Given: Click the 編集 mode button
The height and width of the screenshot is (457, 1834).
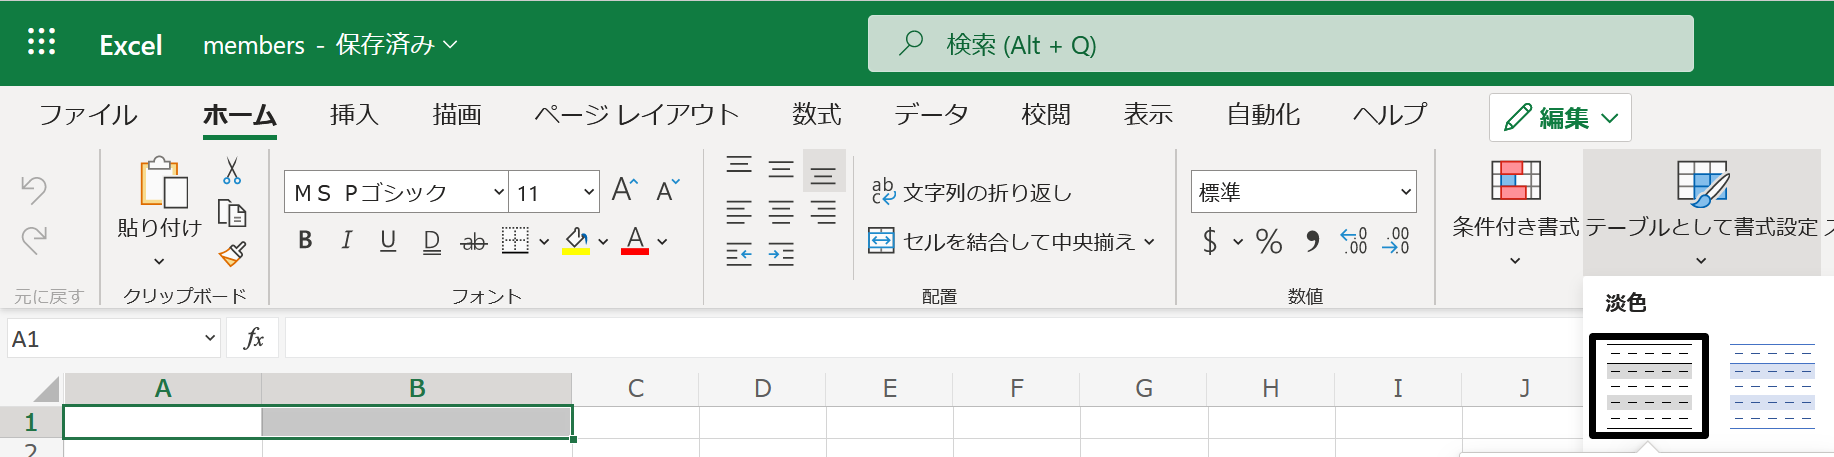Looking at the screenshot, I should coord(1559,118).
